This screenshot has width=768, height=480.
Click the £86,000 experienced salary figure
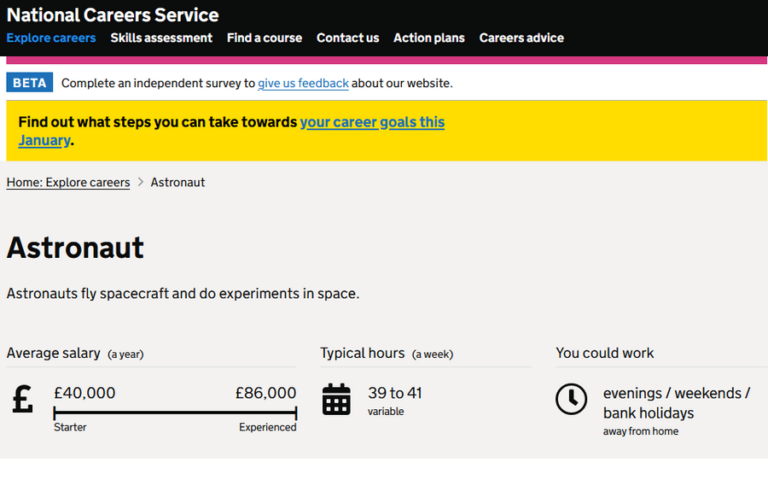click(x=265, y=393)
